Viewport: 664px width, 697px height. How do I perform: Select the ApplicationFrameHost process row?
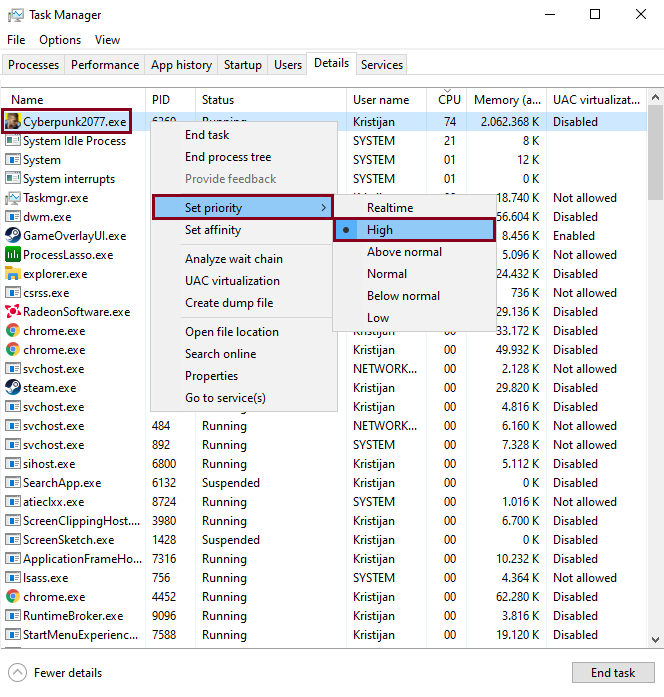324,559
